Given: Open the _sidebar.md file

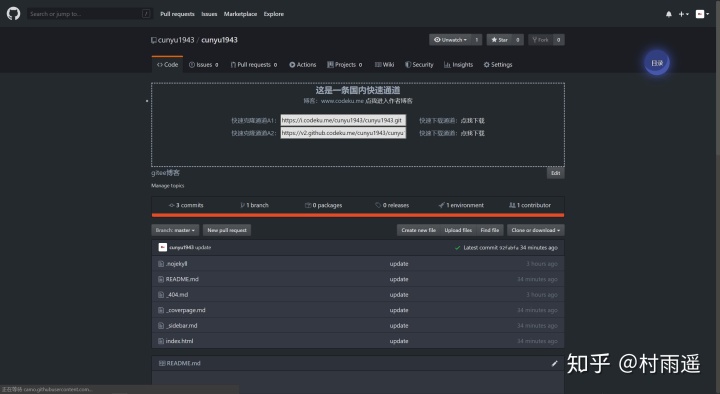Looking at the screenshot, I should click(181, 326).
